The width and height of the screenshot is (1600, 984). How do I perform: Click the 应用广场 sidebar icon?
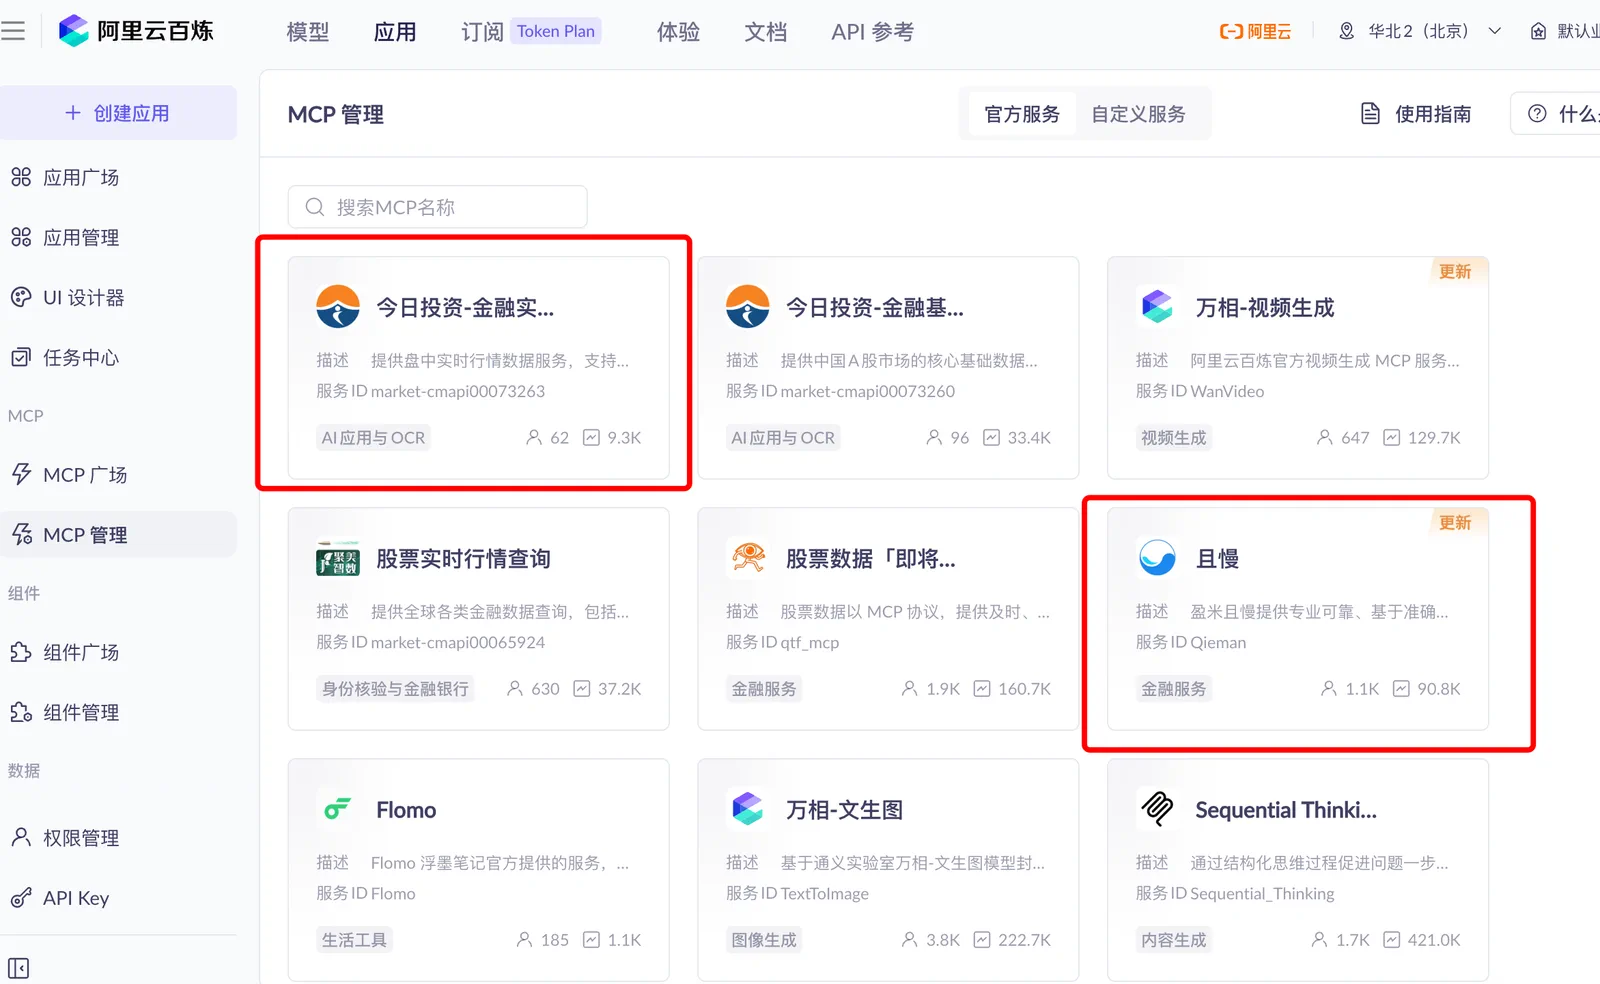click(x=21, y=177)
